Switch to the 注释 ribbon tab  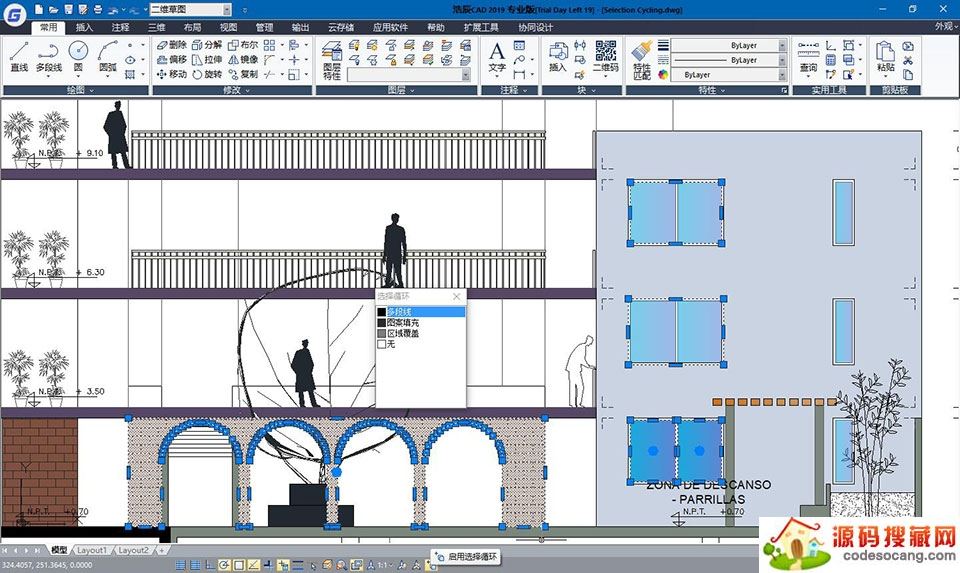coord(120,27)
